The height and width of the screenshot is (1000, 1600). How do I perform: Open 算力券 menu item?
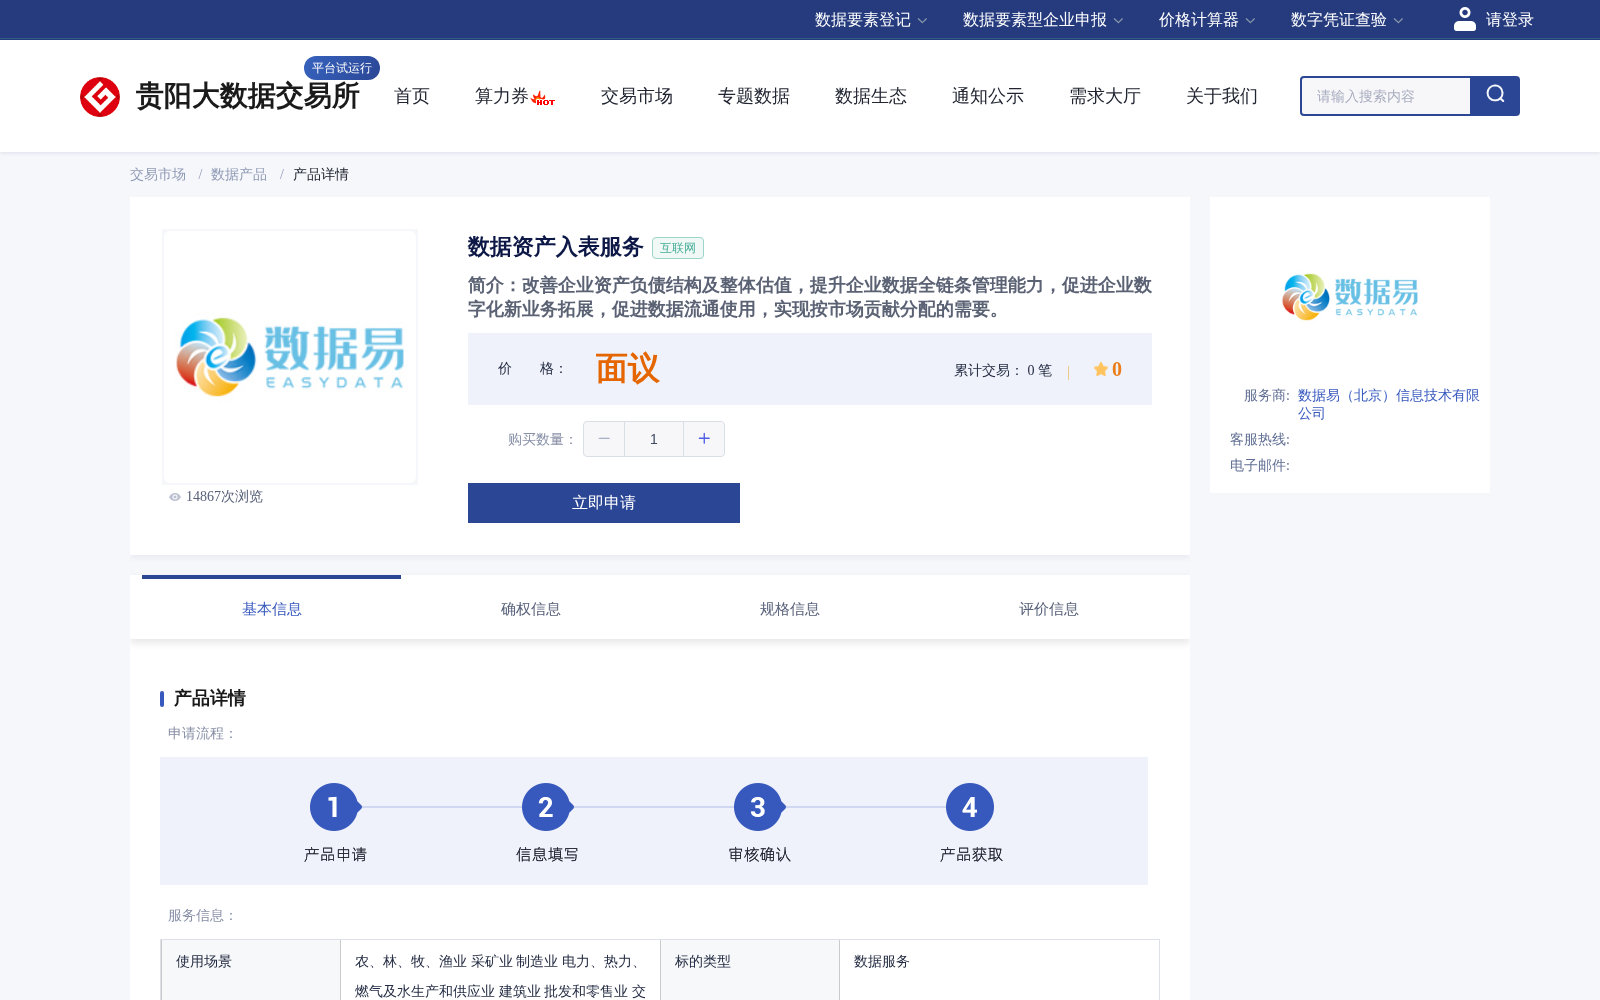click(x=501, y=96)
